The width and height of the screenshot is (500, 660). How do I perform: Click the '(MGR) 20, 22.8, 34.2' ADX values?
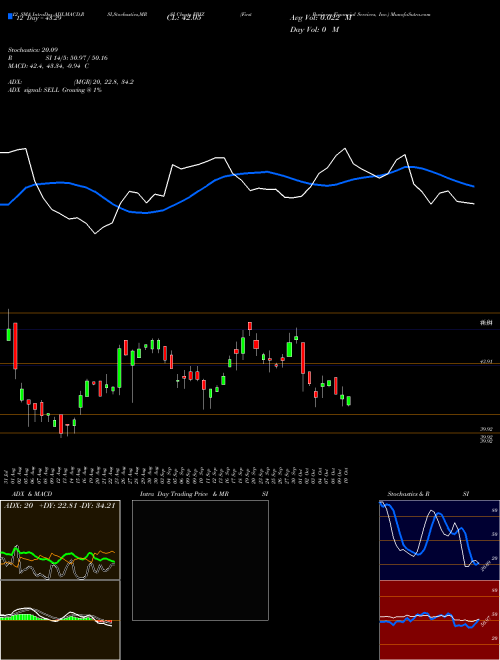click(x=104, y=82)
